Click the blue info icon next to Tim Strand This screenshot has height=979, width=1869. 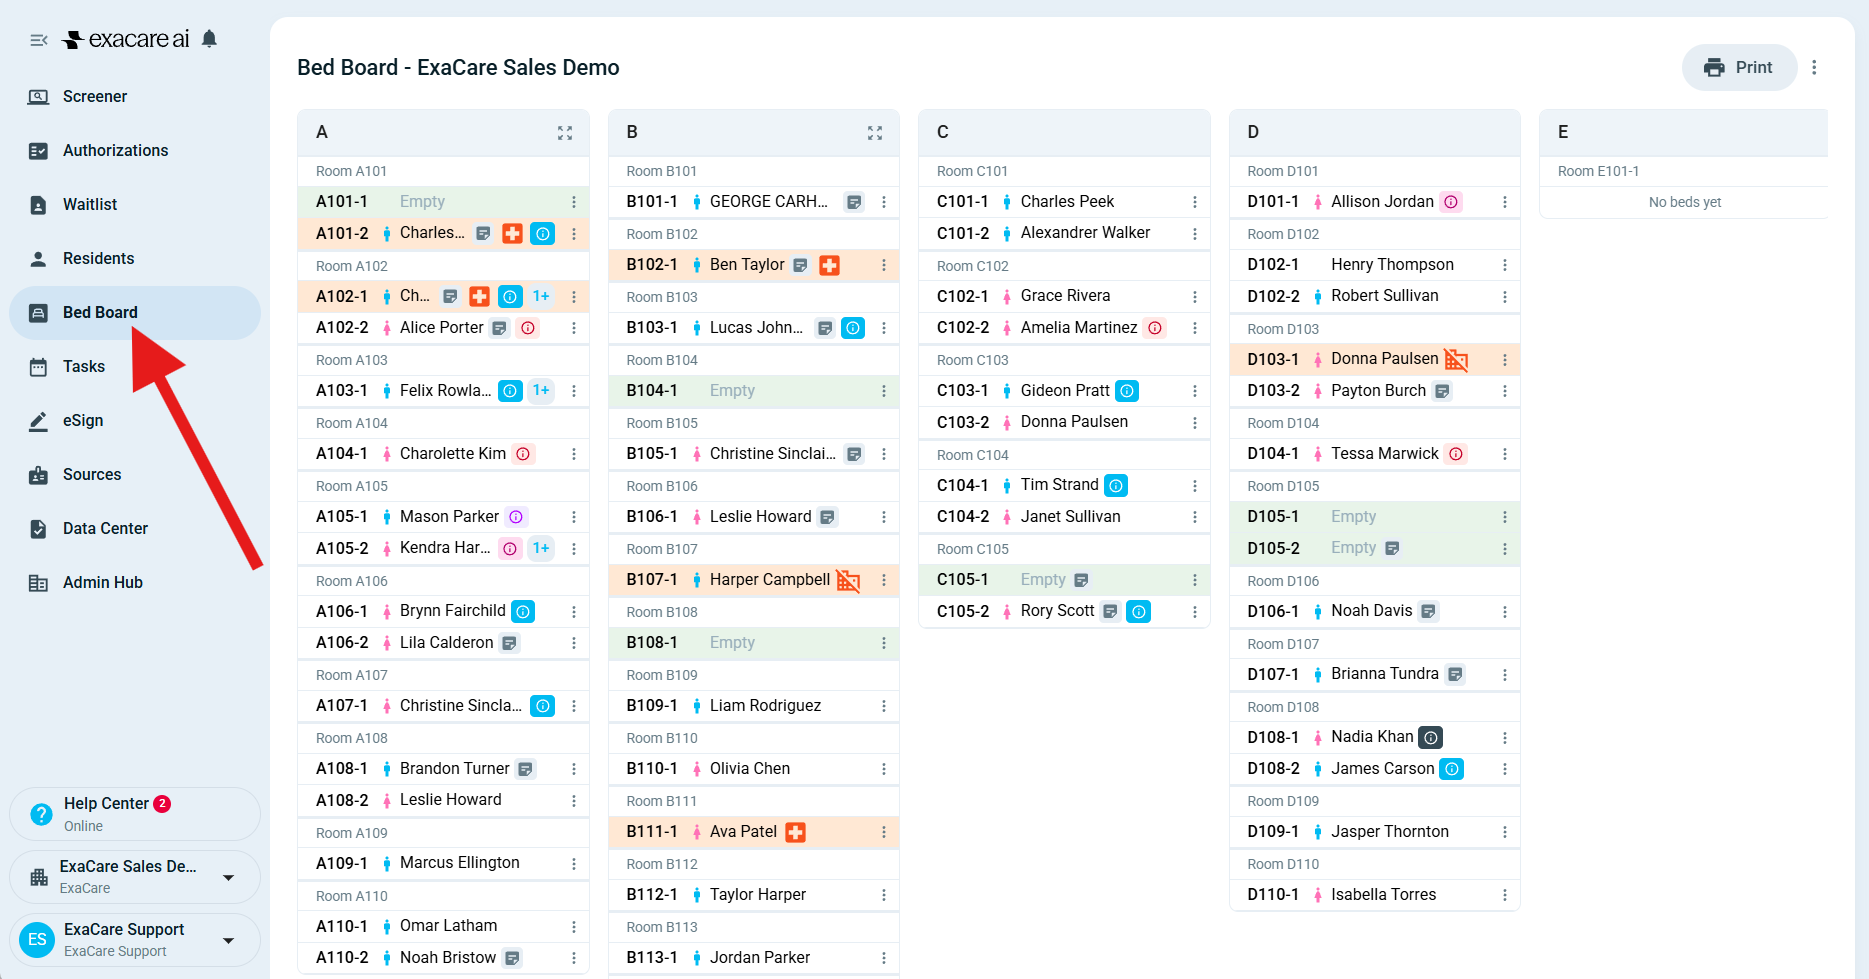click(1116, 485)
